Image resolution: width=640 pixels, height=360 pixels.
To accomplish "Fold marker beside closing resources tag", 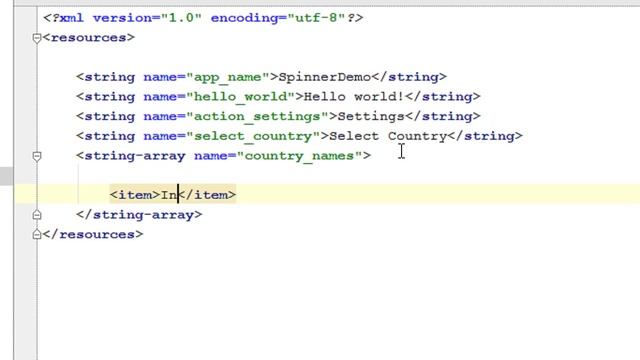I will coord(37,234).
